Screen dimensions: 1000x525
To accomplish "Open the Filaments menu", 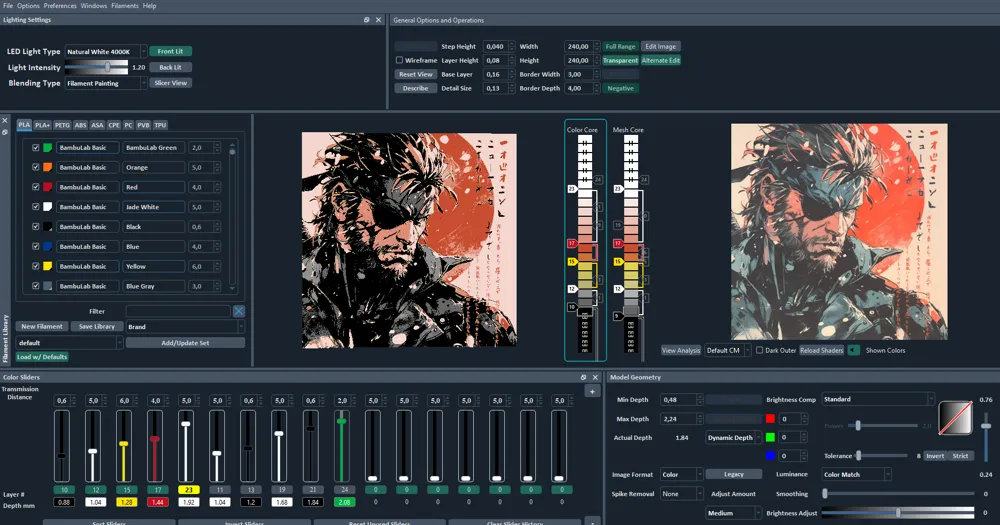I will pyautogui.click(x=124, y=6).
